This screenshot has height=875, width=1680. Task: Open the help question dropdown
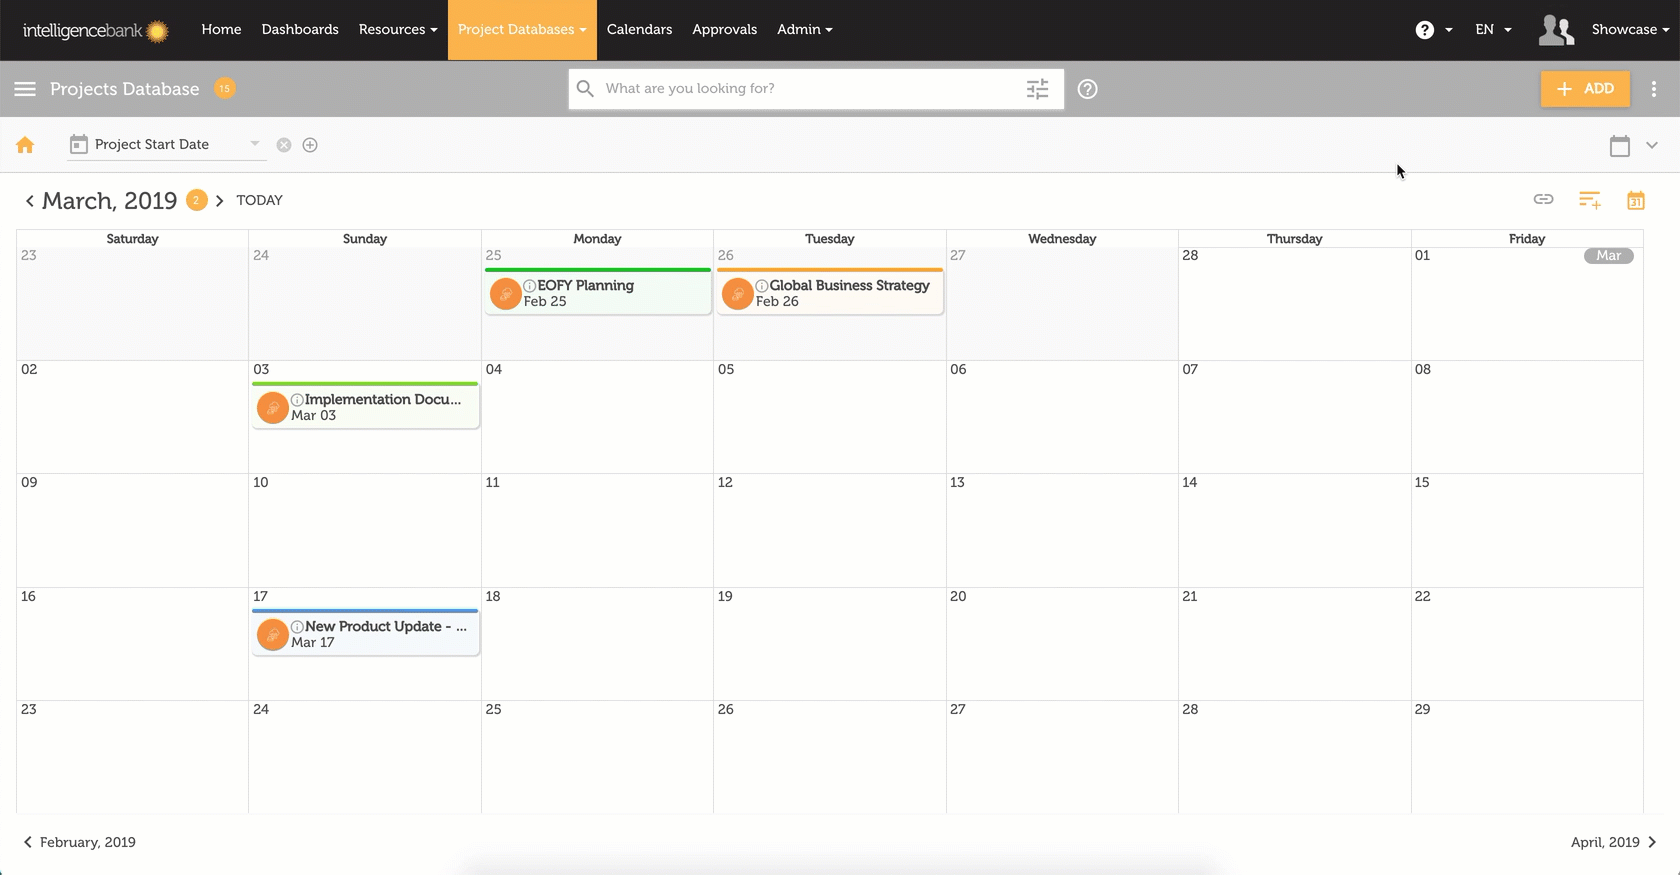tap(1434, 30)
